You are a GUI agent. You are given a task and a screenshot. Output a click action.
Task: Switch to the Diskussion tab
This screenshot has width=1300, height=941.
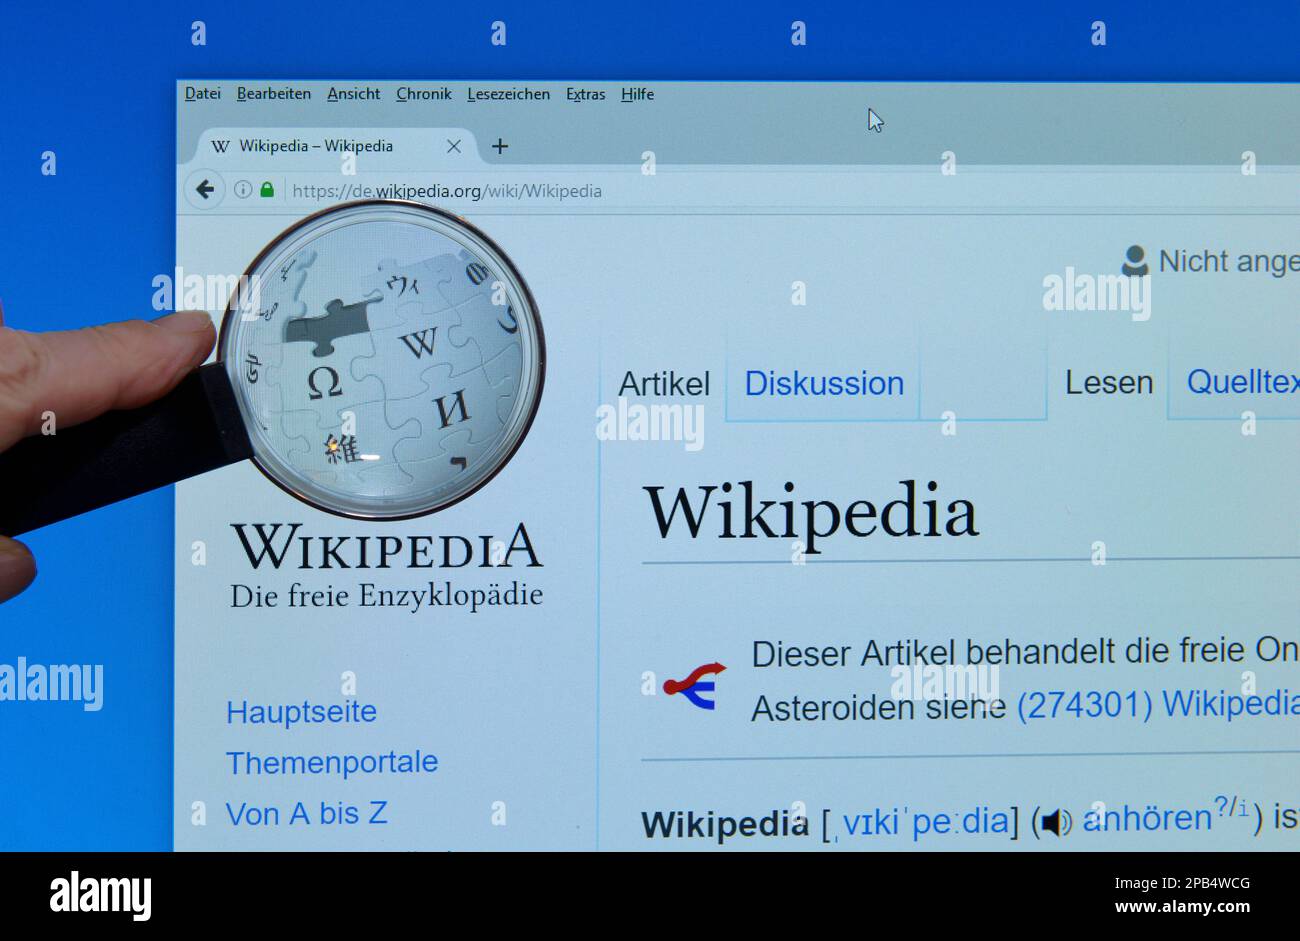coord(824,383)
